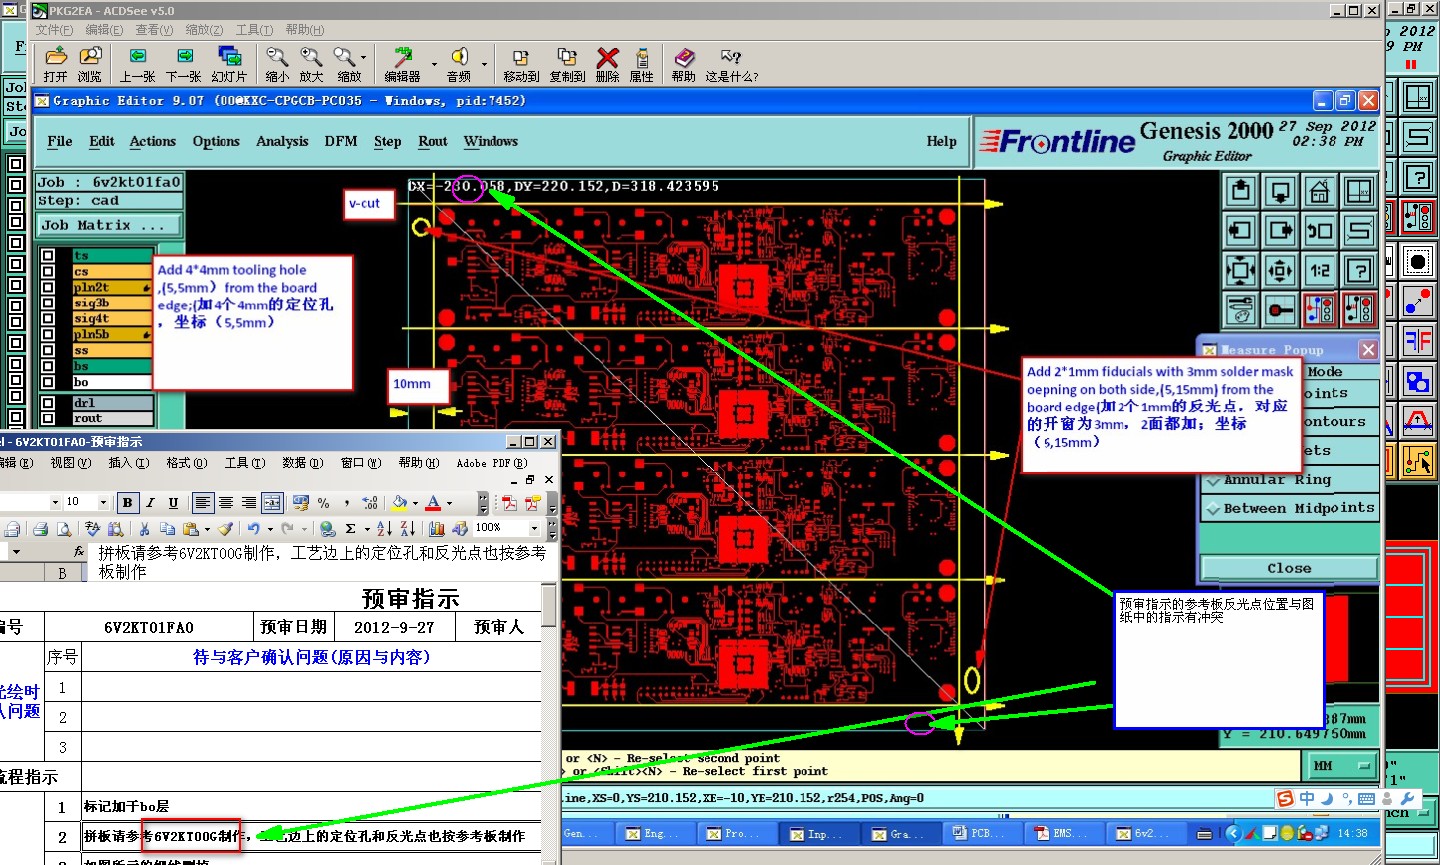Open ACDSee 音频 dropdown arrow
The width and height of the screenshot is (1440, 865).
coord(484,64)
